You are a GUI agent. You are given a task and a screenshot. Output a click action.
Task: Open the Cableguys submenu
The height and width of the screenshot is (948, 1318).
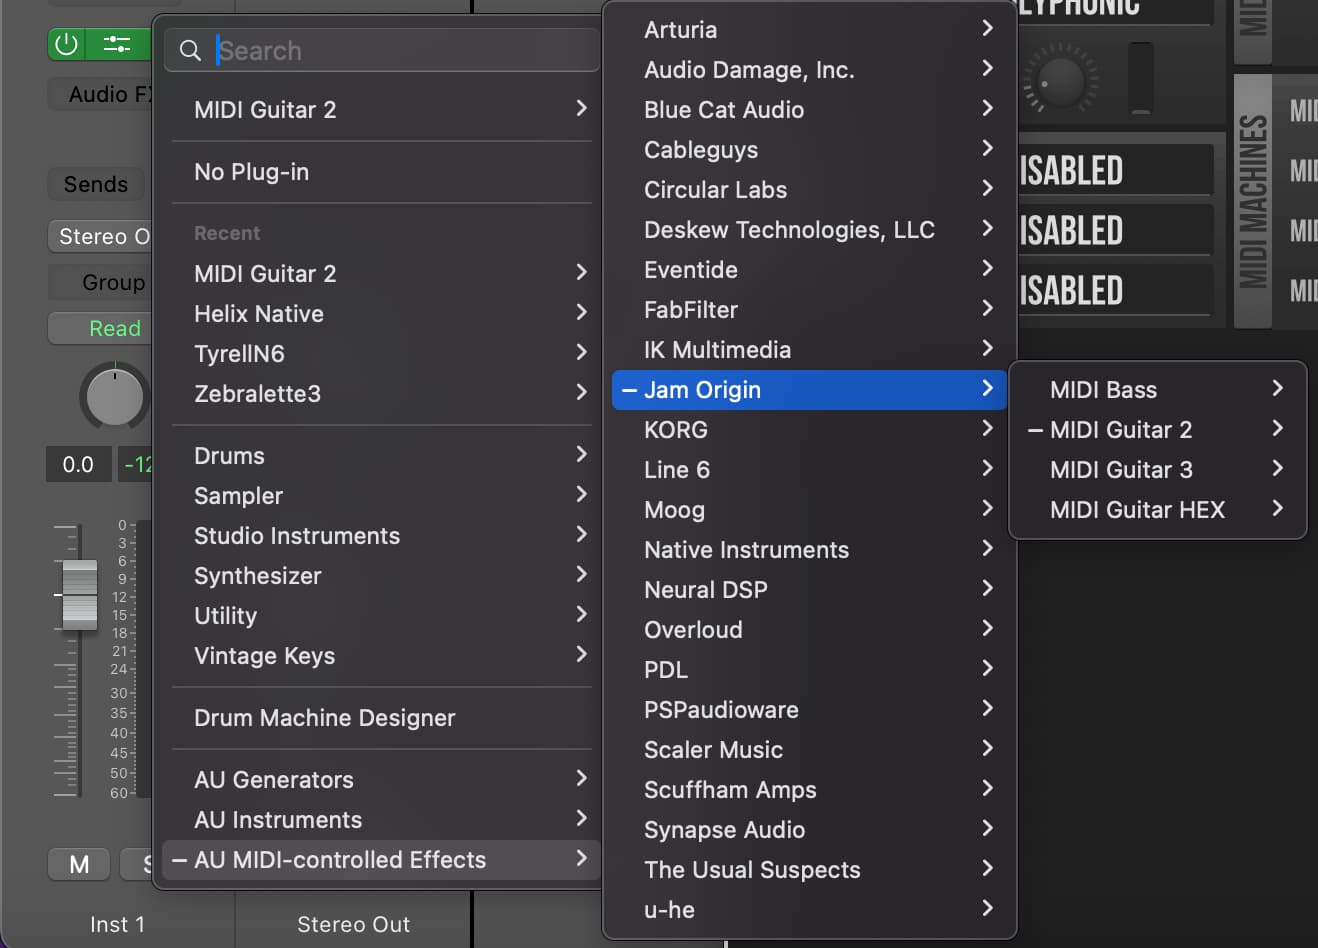pyautogui.click(x=809, y=149)
